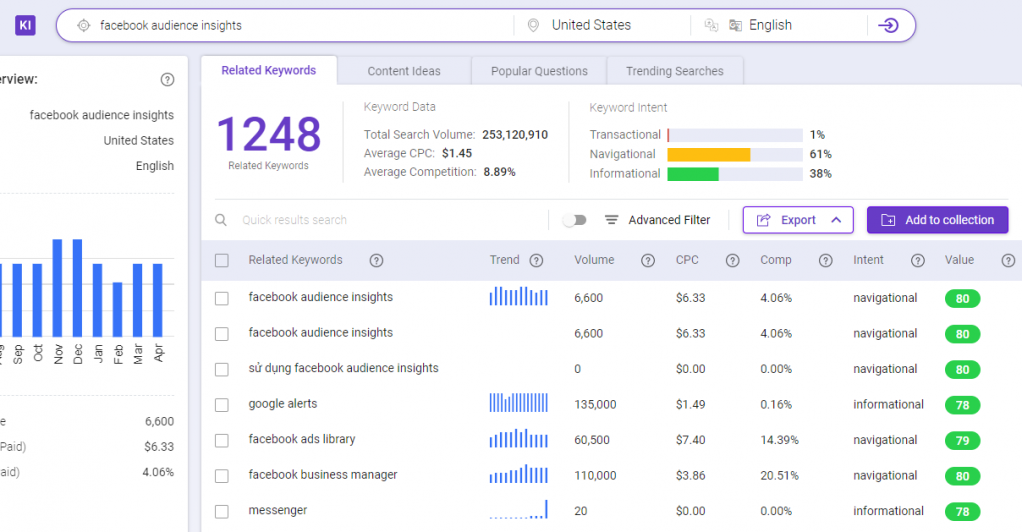The width and height of the screenshot is (1022, 532).
Task: Click the Feb bar in overview chart
Action: tap(117, 309)
